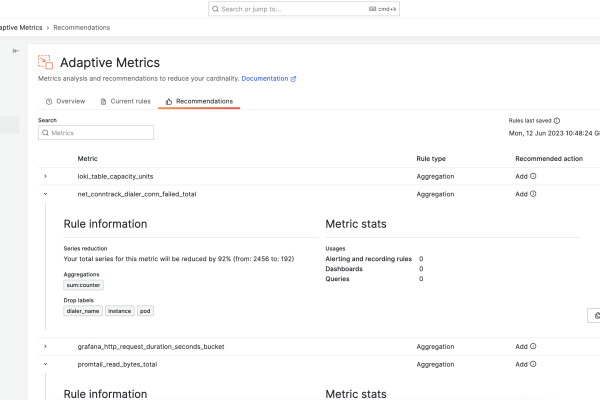
Task: Click the partially visible button at right edge
Action: click(x=594, y=315)
